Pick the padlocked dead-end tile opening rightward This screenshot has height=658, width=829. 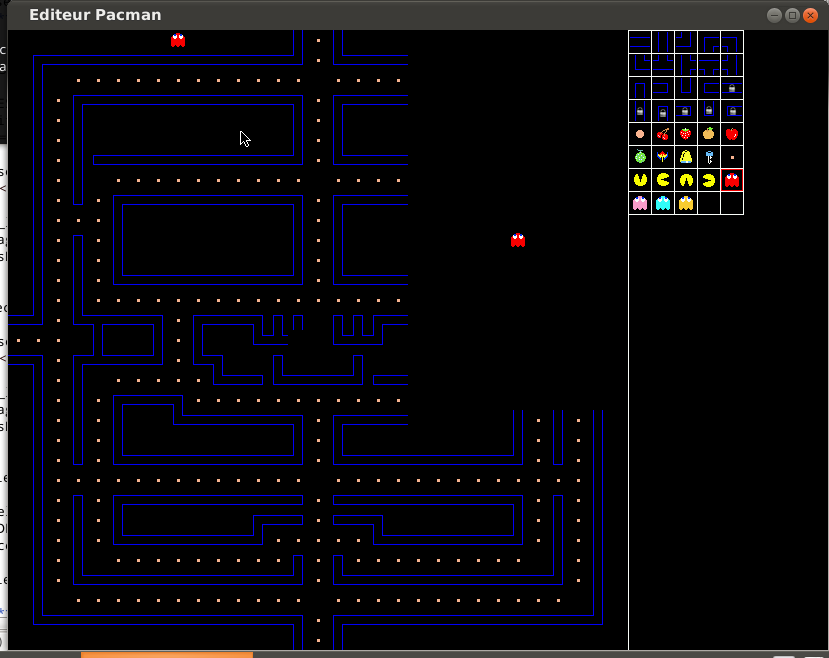click(x=732, y=111)
